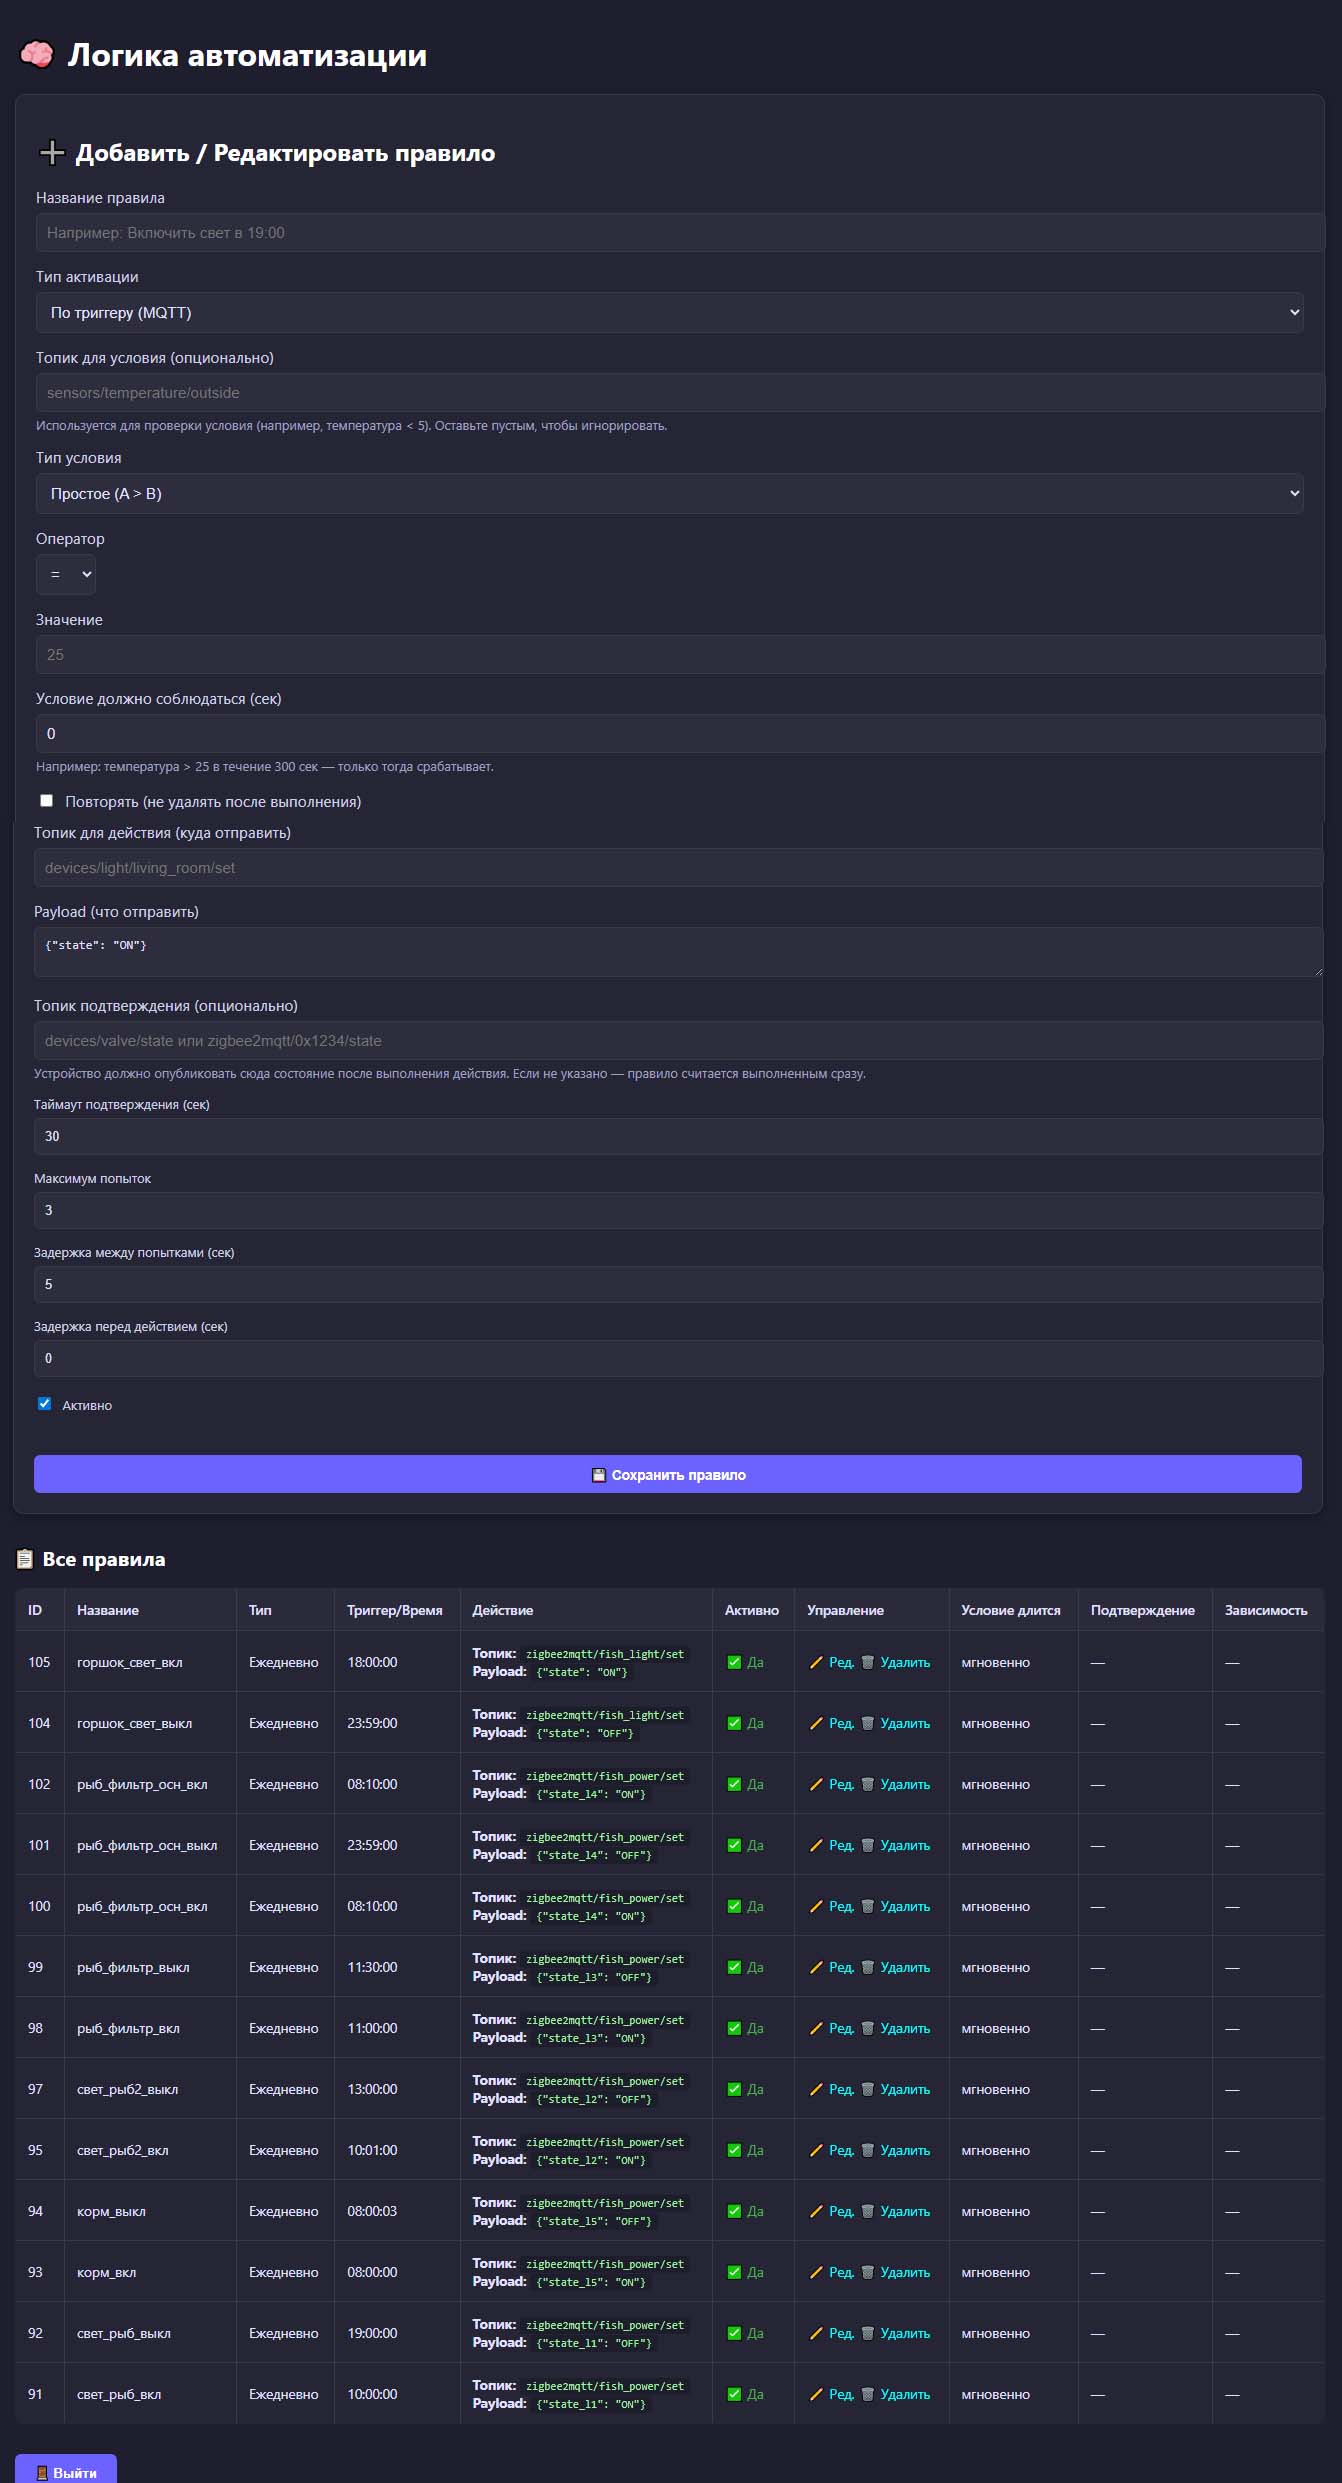Click the trash icon for rule 104
The width and height of the screenshot is (1342, 2483).
867,1723
